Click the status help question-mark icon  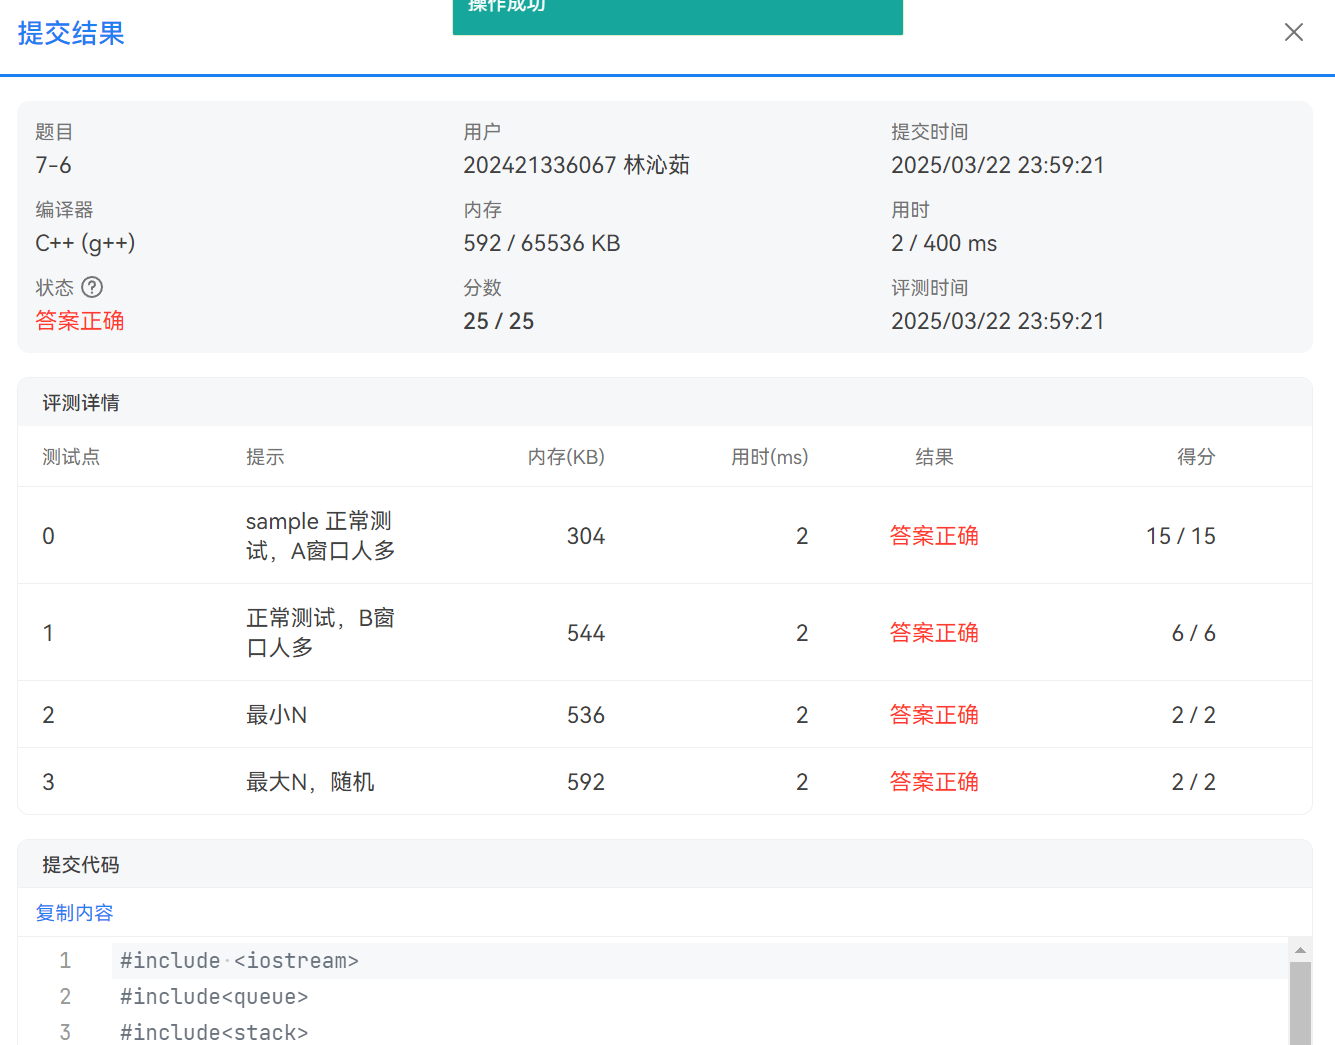[92, 287]
